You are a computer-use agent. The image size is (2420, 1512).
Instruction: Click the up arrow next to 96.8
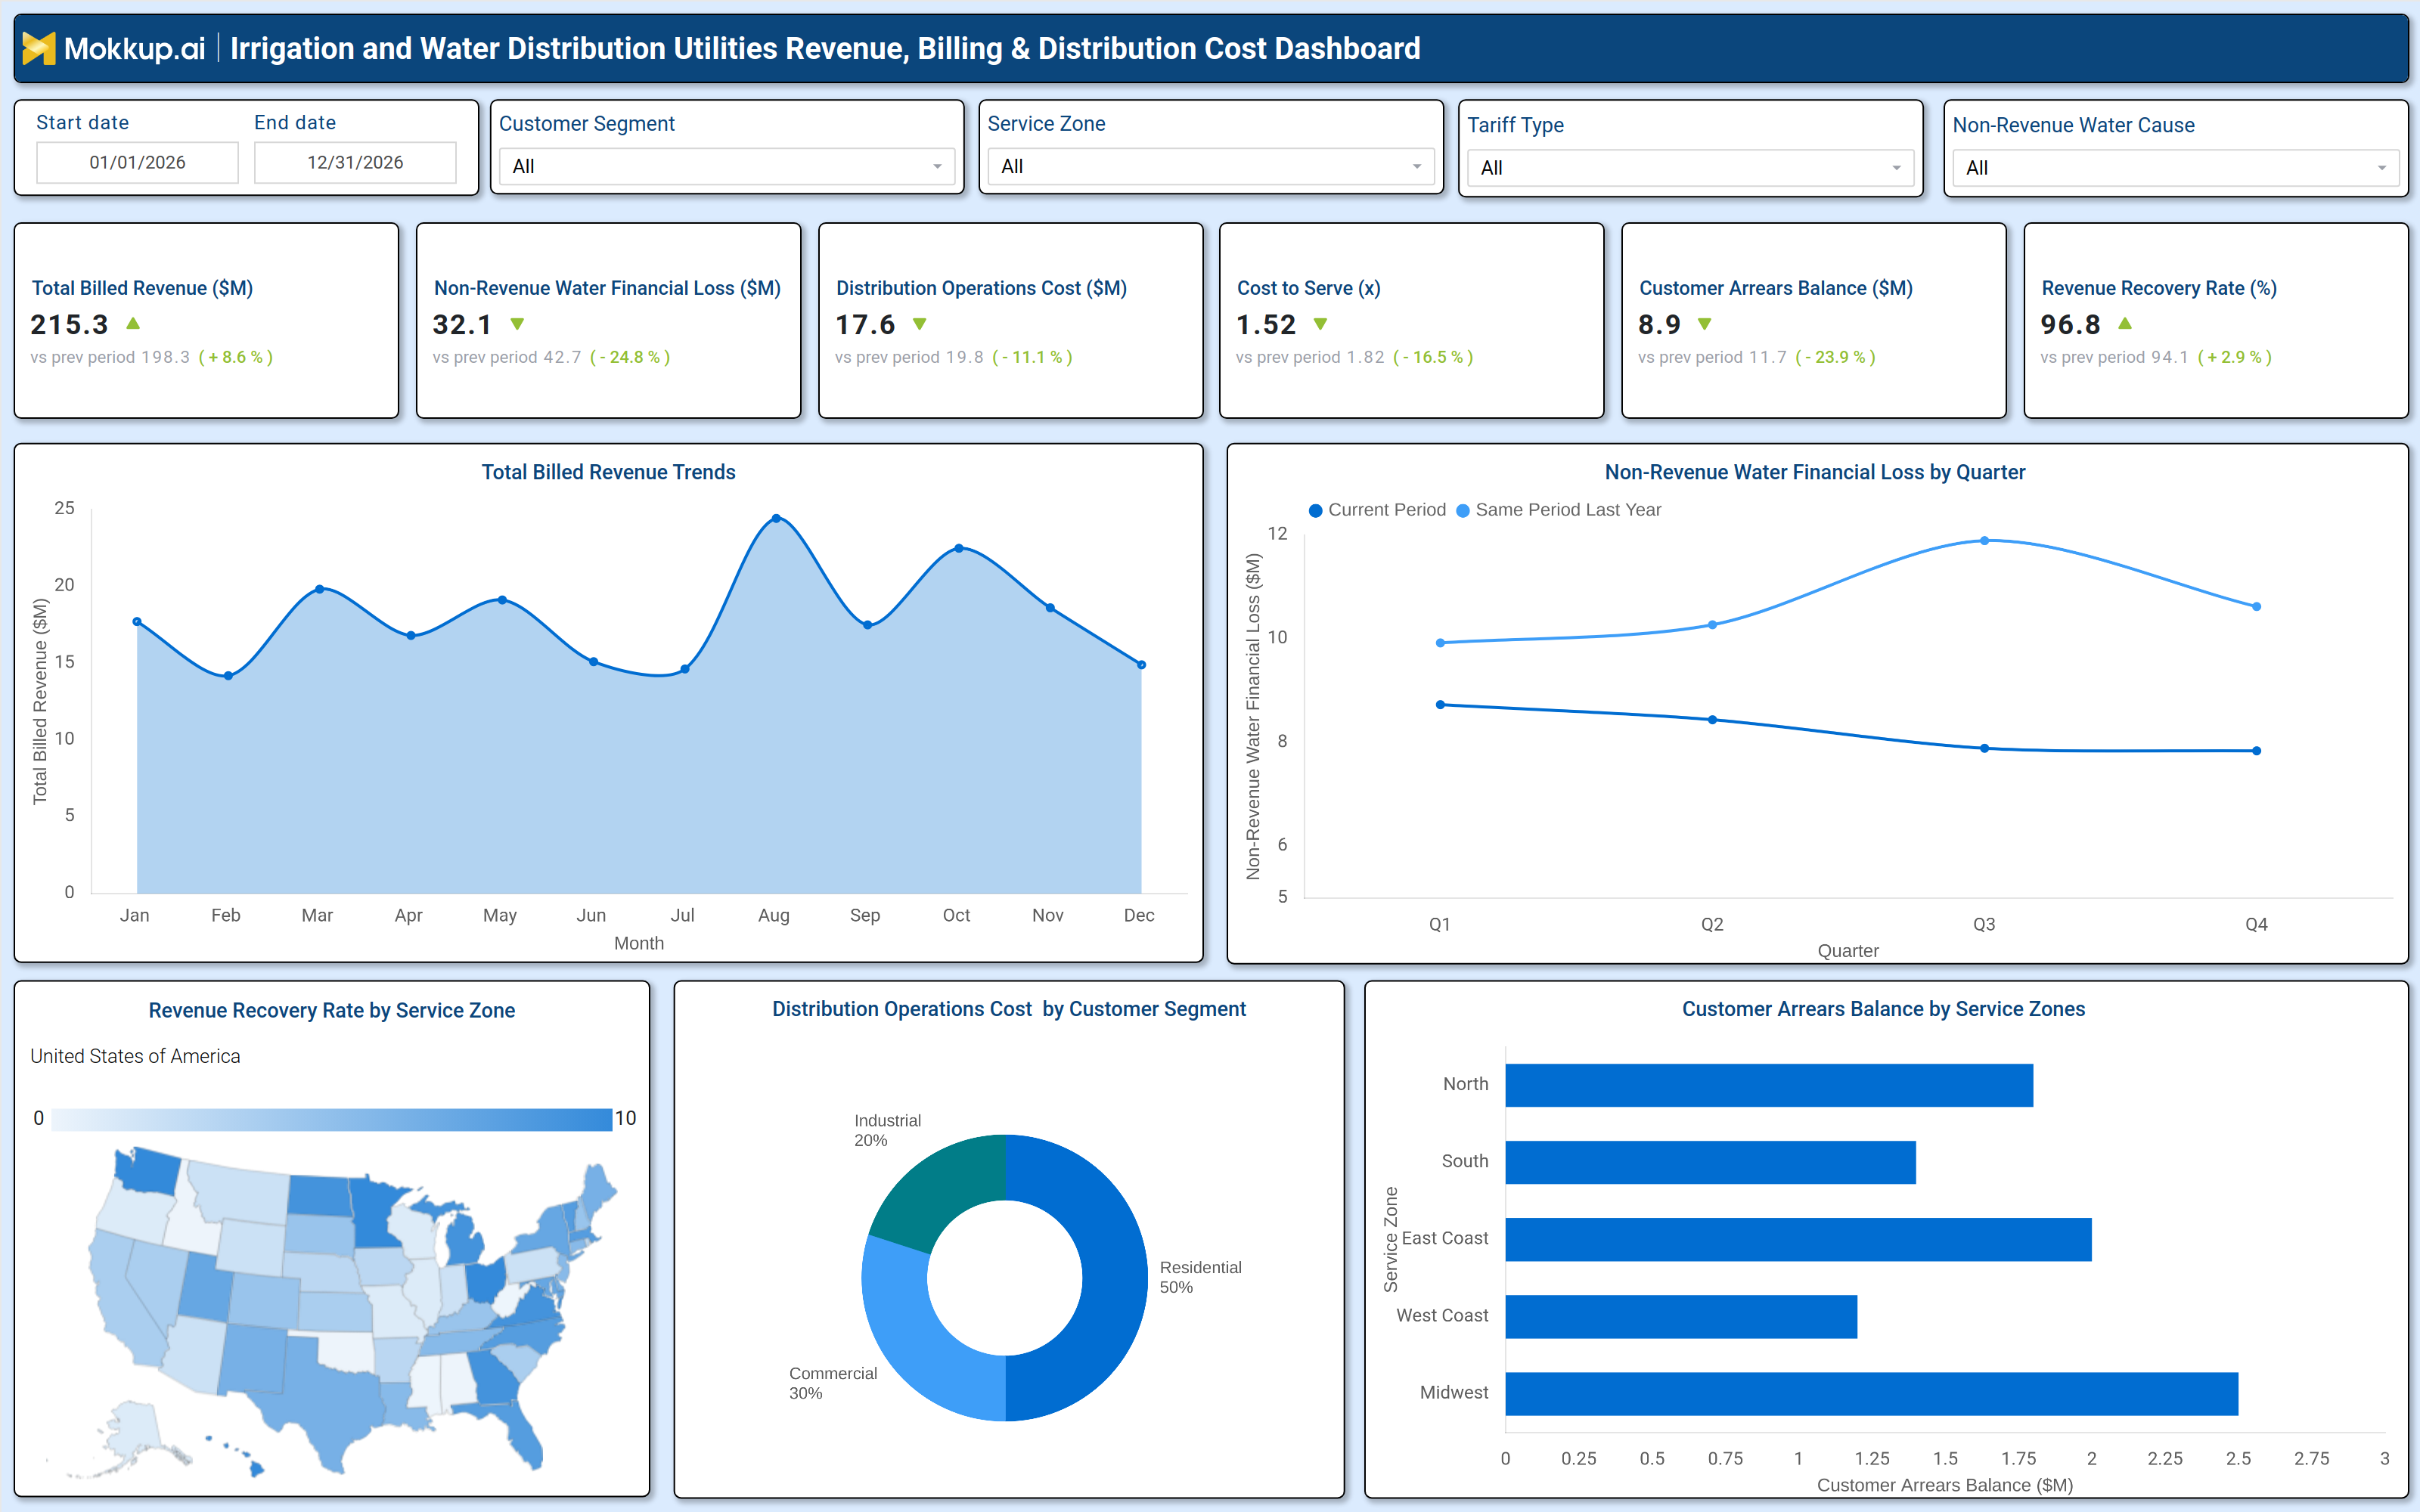(2125, 324)
